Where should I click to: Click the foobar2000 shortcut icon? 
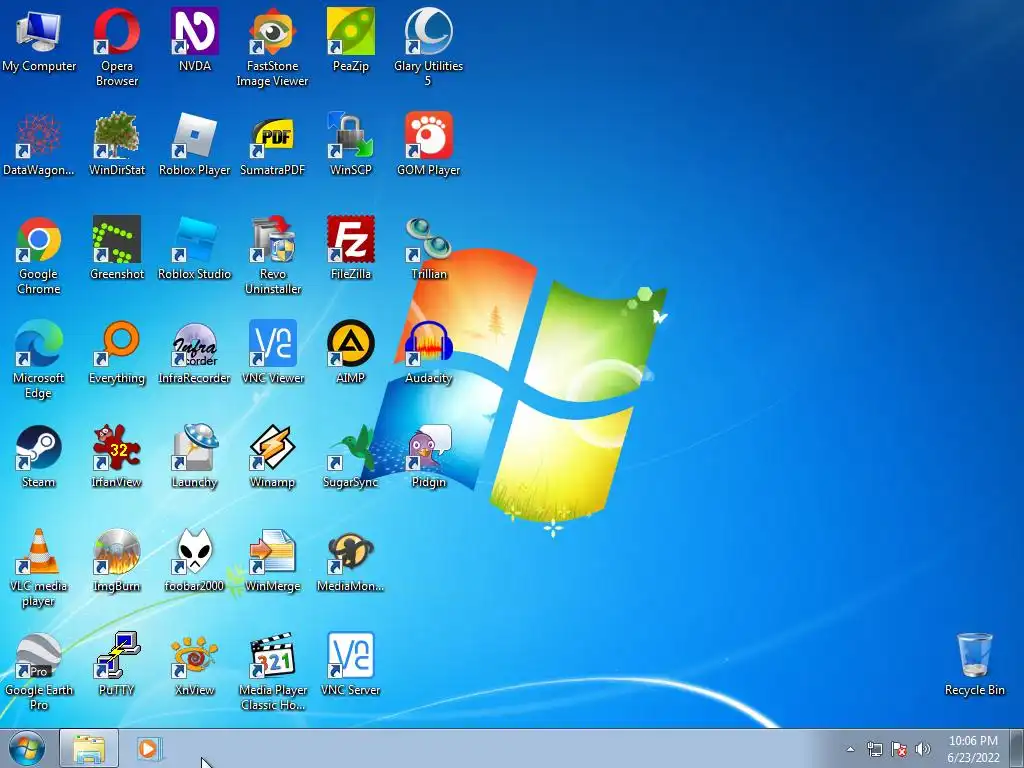point(195,551)
